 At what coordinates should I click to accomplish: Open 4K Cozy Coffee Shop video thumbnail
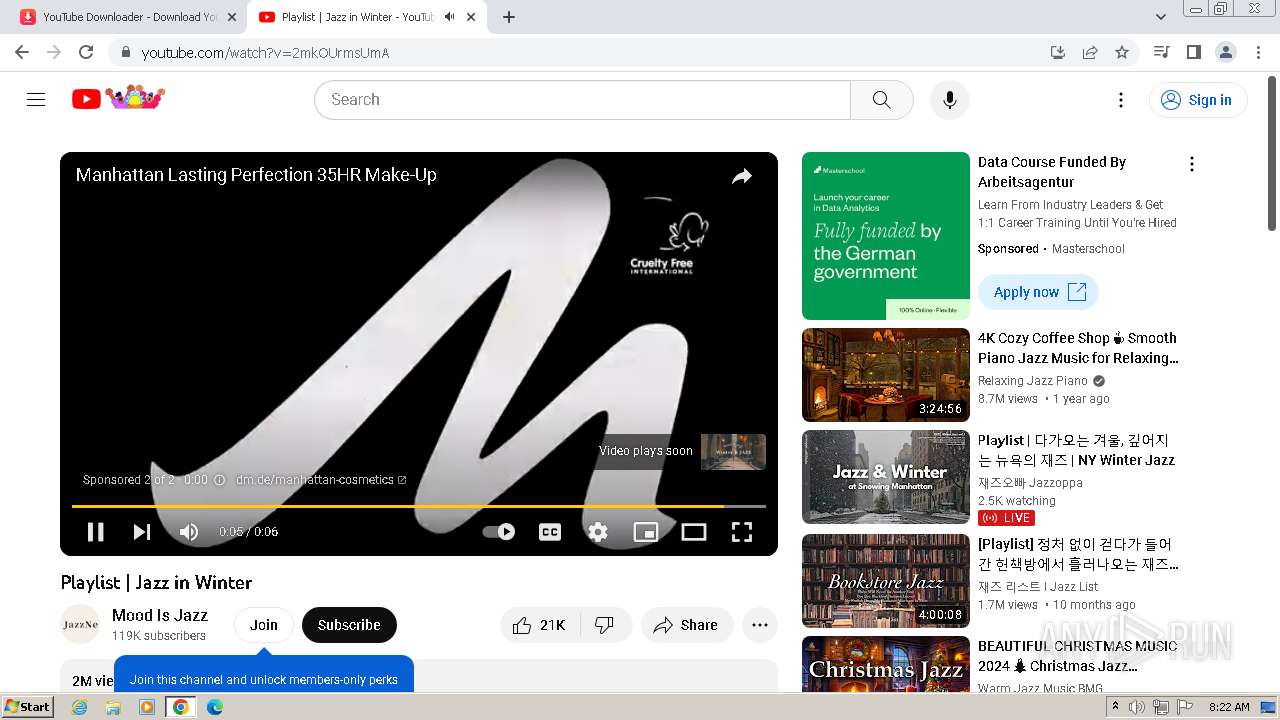pyautogui.click(x=886, y=375)
